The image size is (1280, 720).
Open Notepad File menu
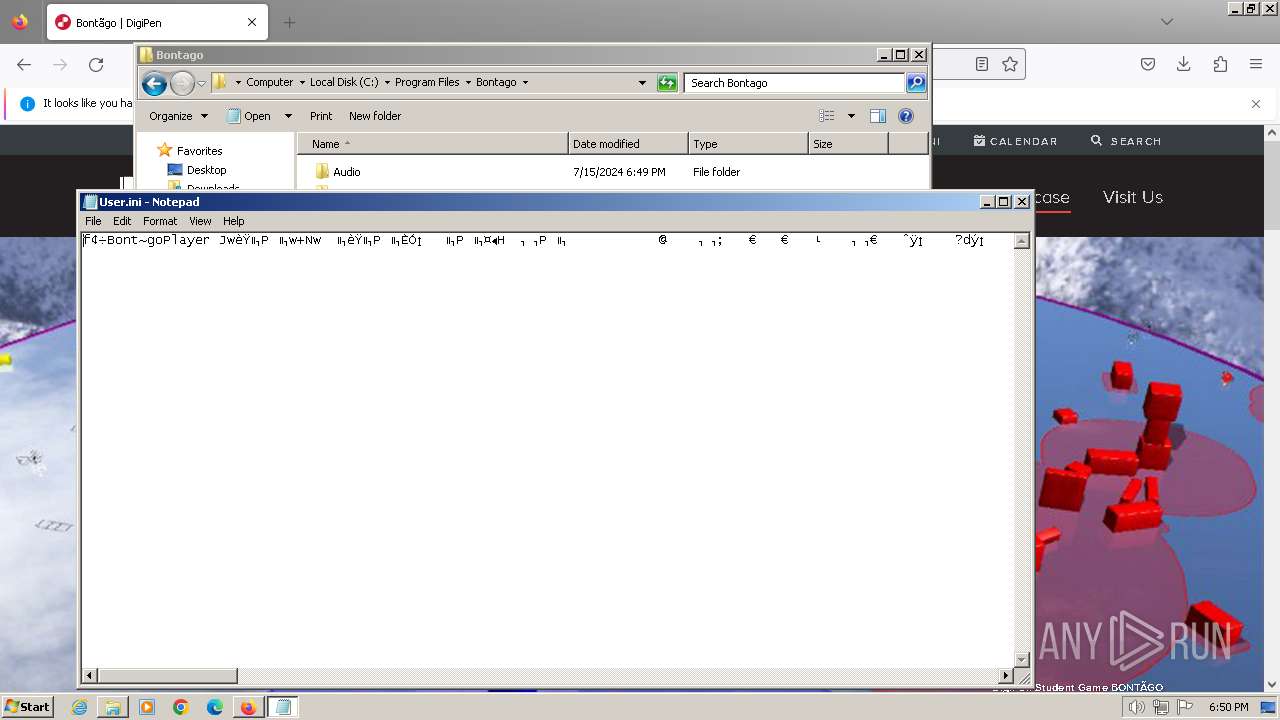point(93,221)
